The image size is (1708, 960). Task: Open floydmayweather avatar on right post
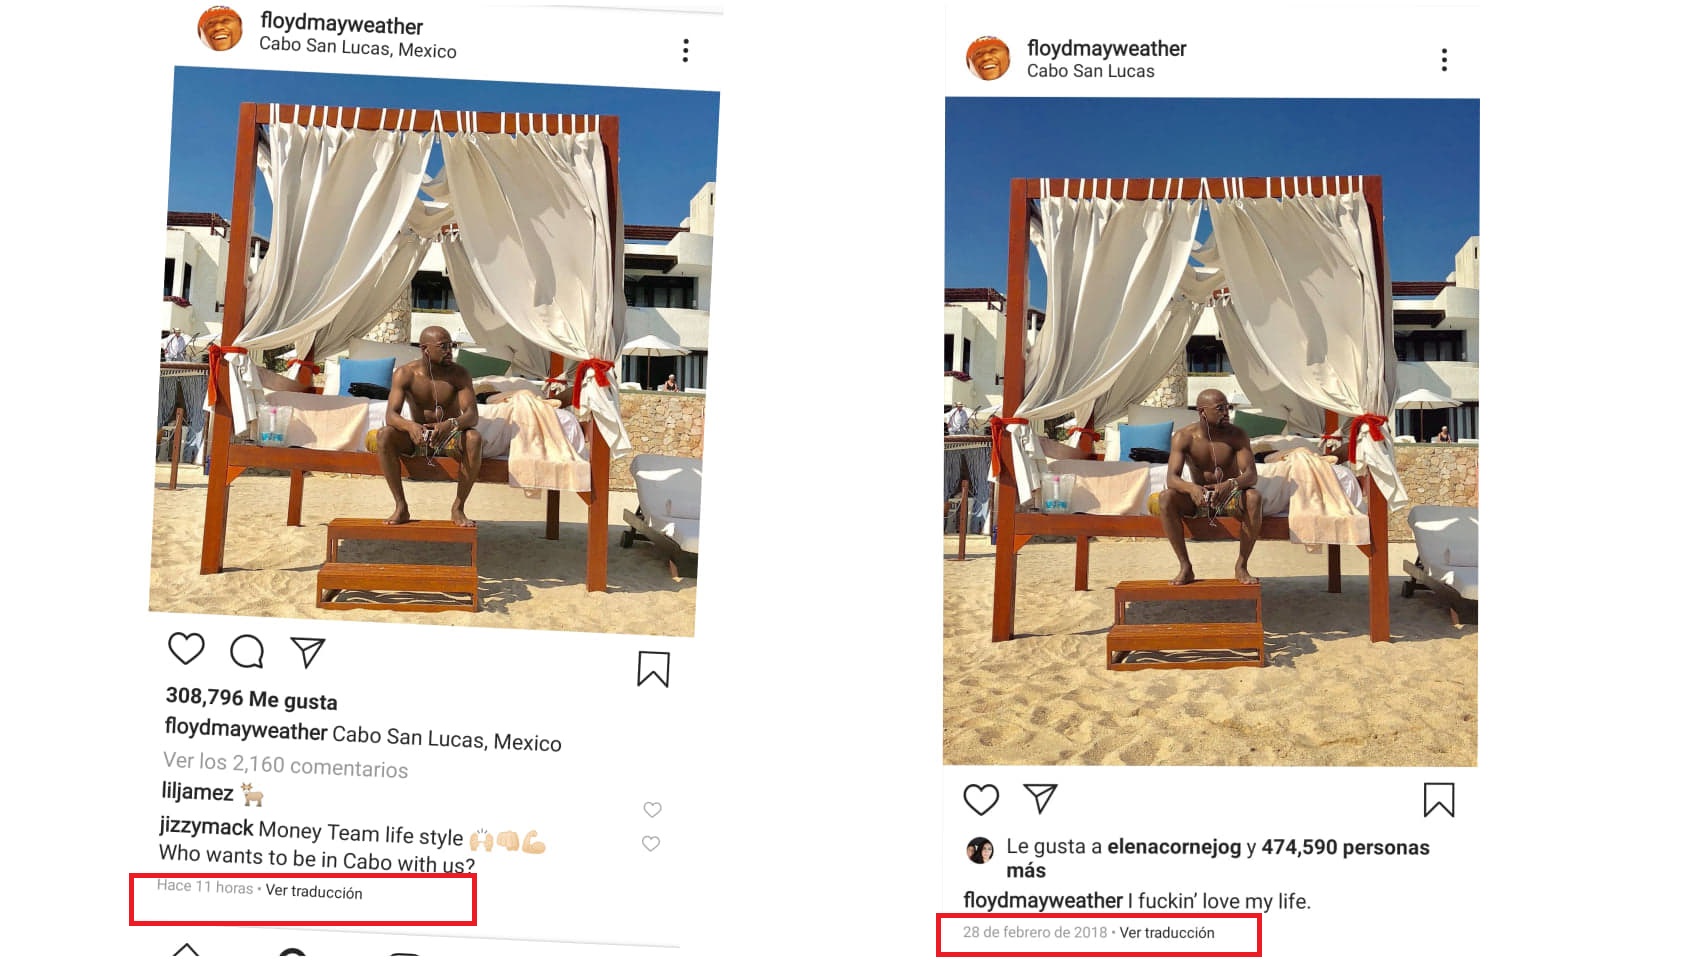(988, 58)
